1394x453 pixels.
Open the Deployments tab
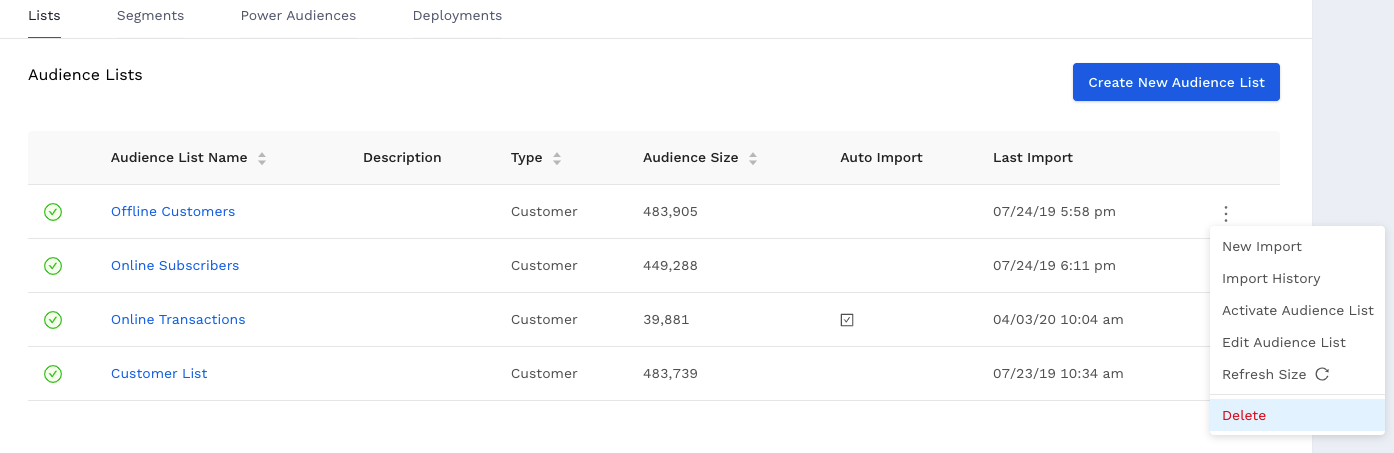pos(457,16)
